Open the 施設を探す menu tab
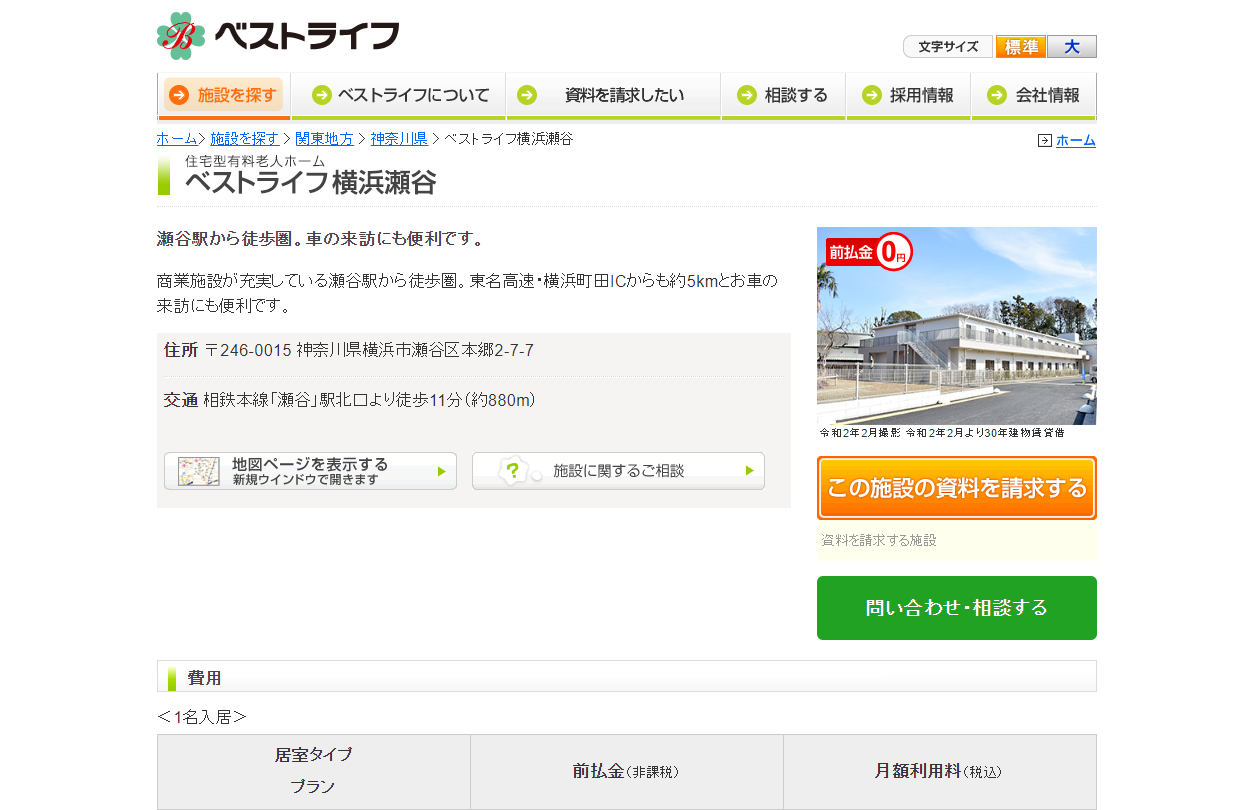 click(x=224, y=96)
